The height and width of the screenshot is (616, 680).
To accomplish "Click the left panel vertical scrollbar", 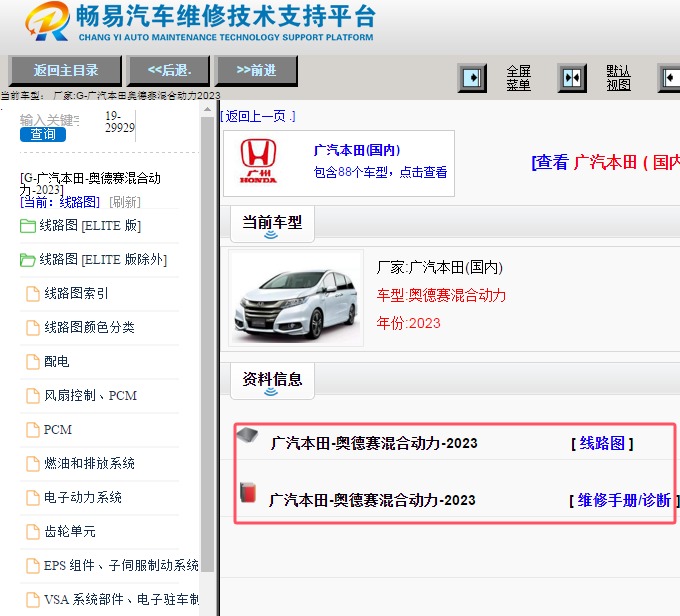I will coord(207,343).
